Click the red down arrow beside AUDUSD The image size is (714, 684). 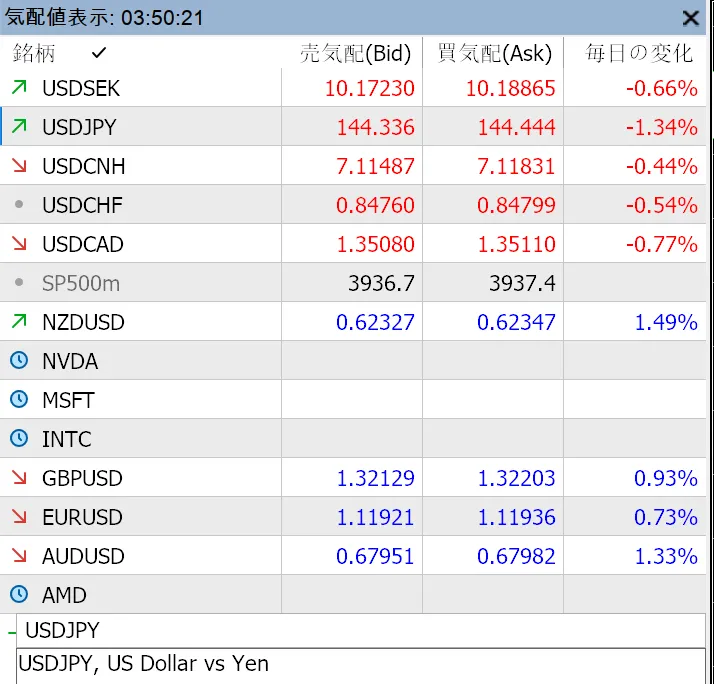pos(19,555)
